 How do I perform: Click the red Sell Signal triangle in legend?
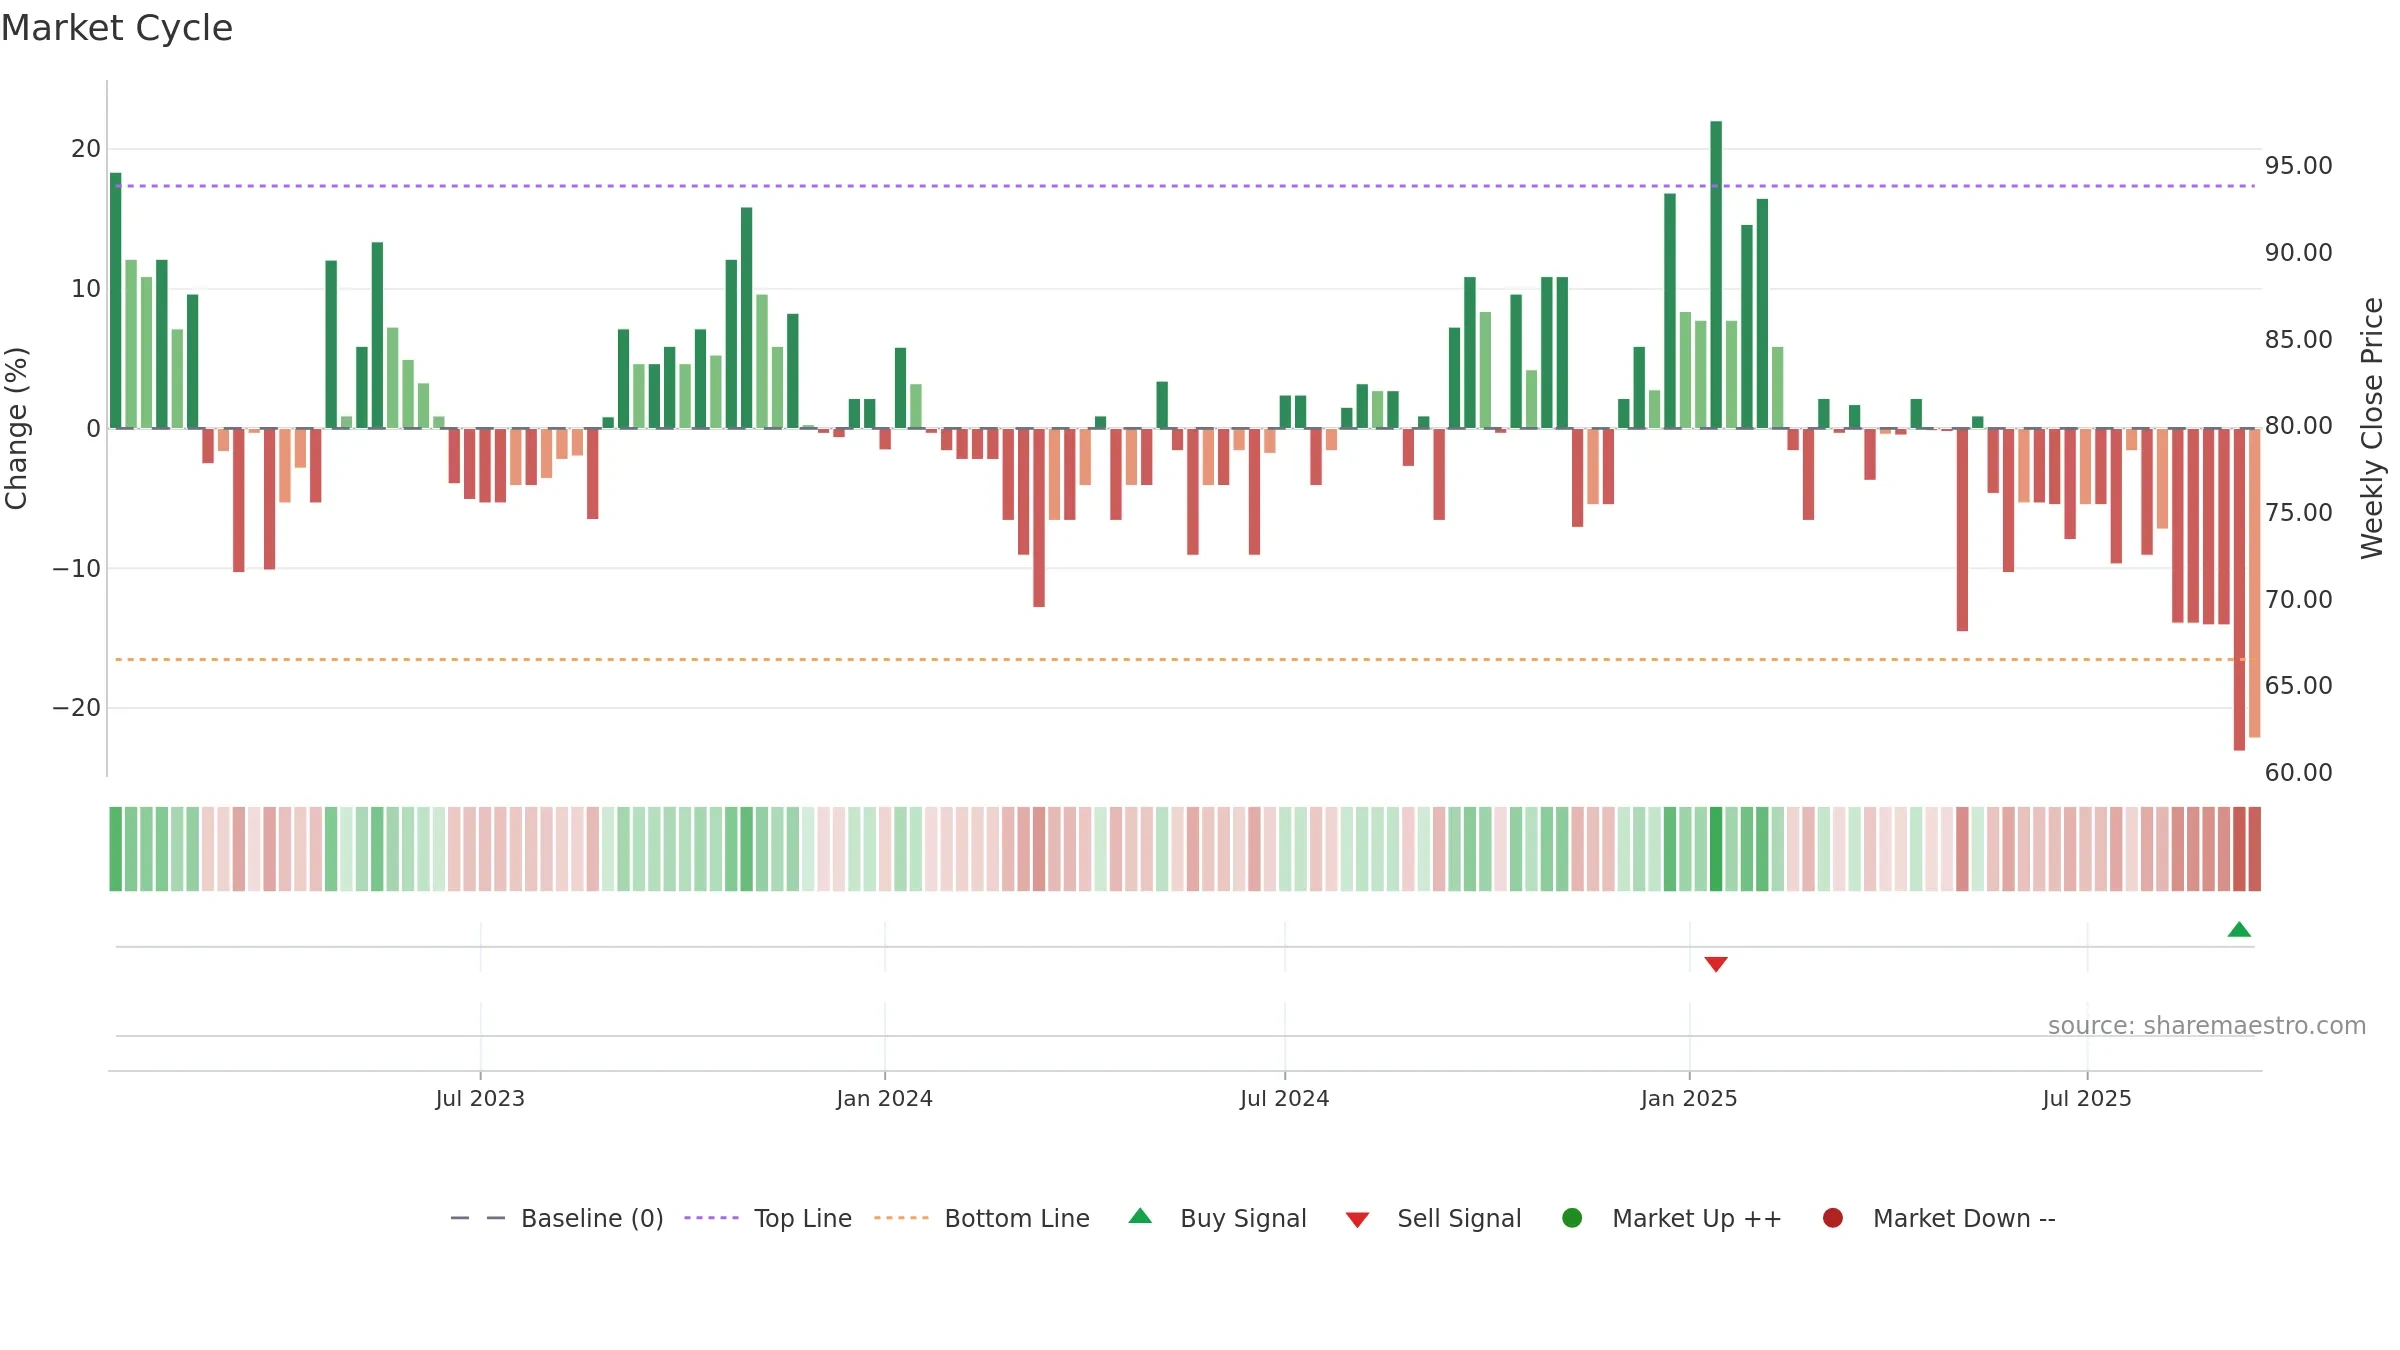(x=1357, y=1220)
